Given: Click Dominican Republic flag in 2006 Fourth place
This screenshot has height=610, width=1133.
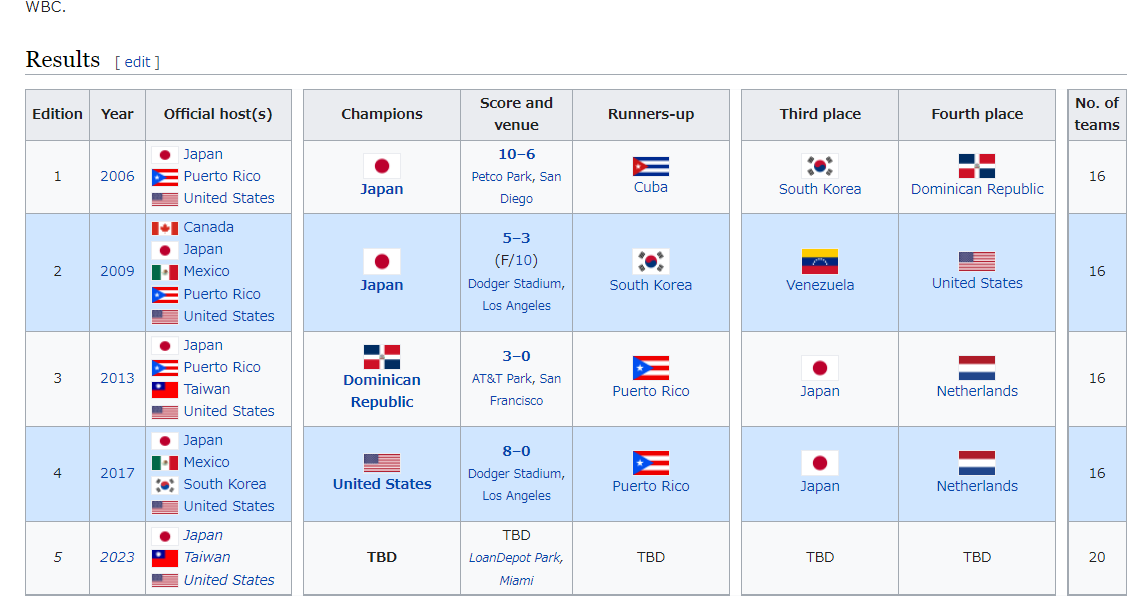Looking at the screenshot, I should pos(977,166).
